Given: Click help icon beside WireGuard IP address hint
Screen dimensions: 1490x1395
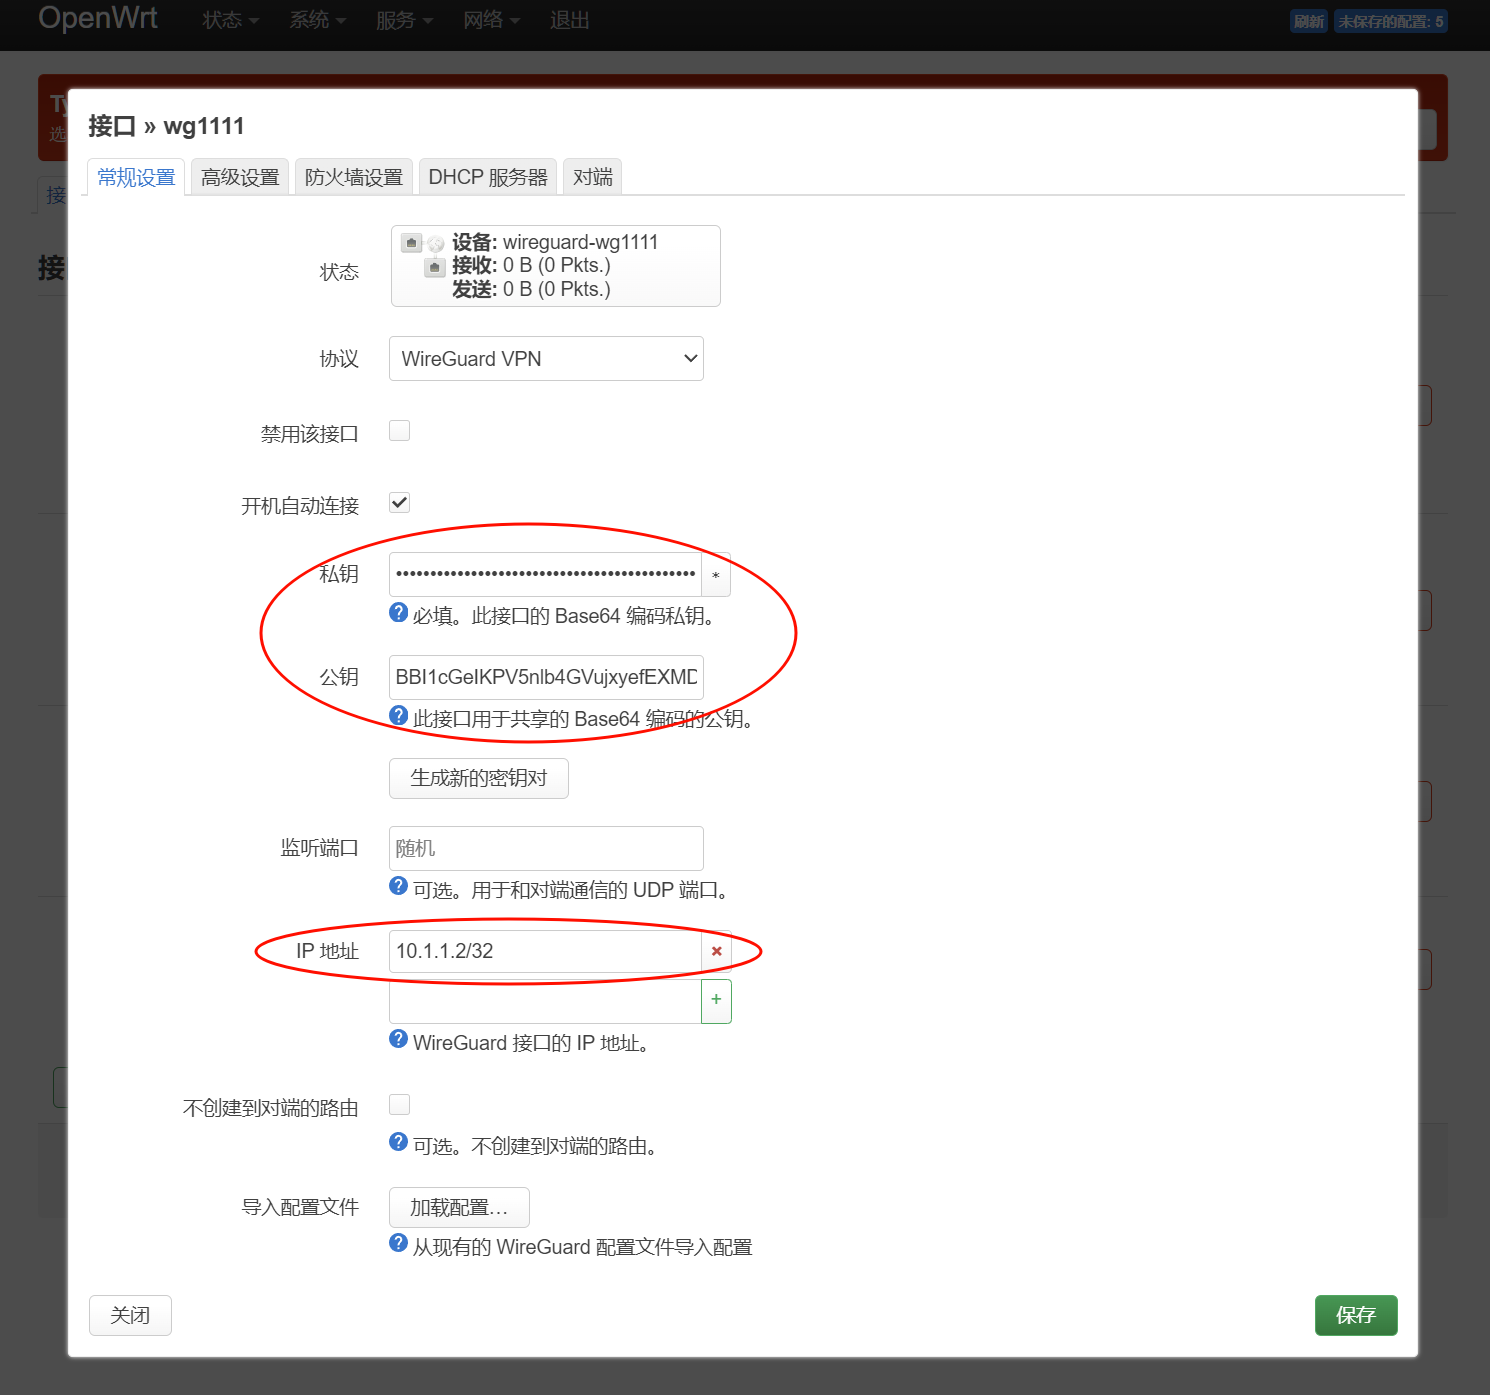Looking at the screenshot, I should point(398,1040).
